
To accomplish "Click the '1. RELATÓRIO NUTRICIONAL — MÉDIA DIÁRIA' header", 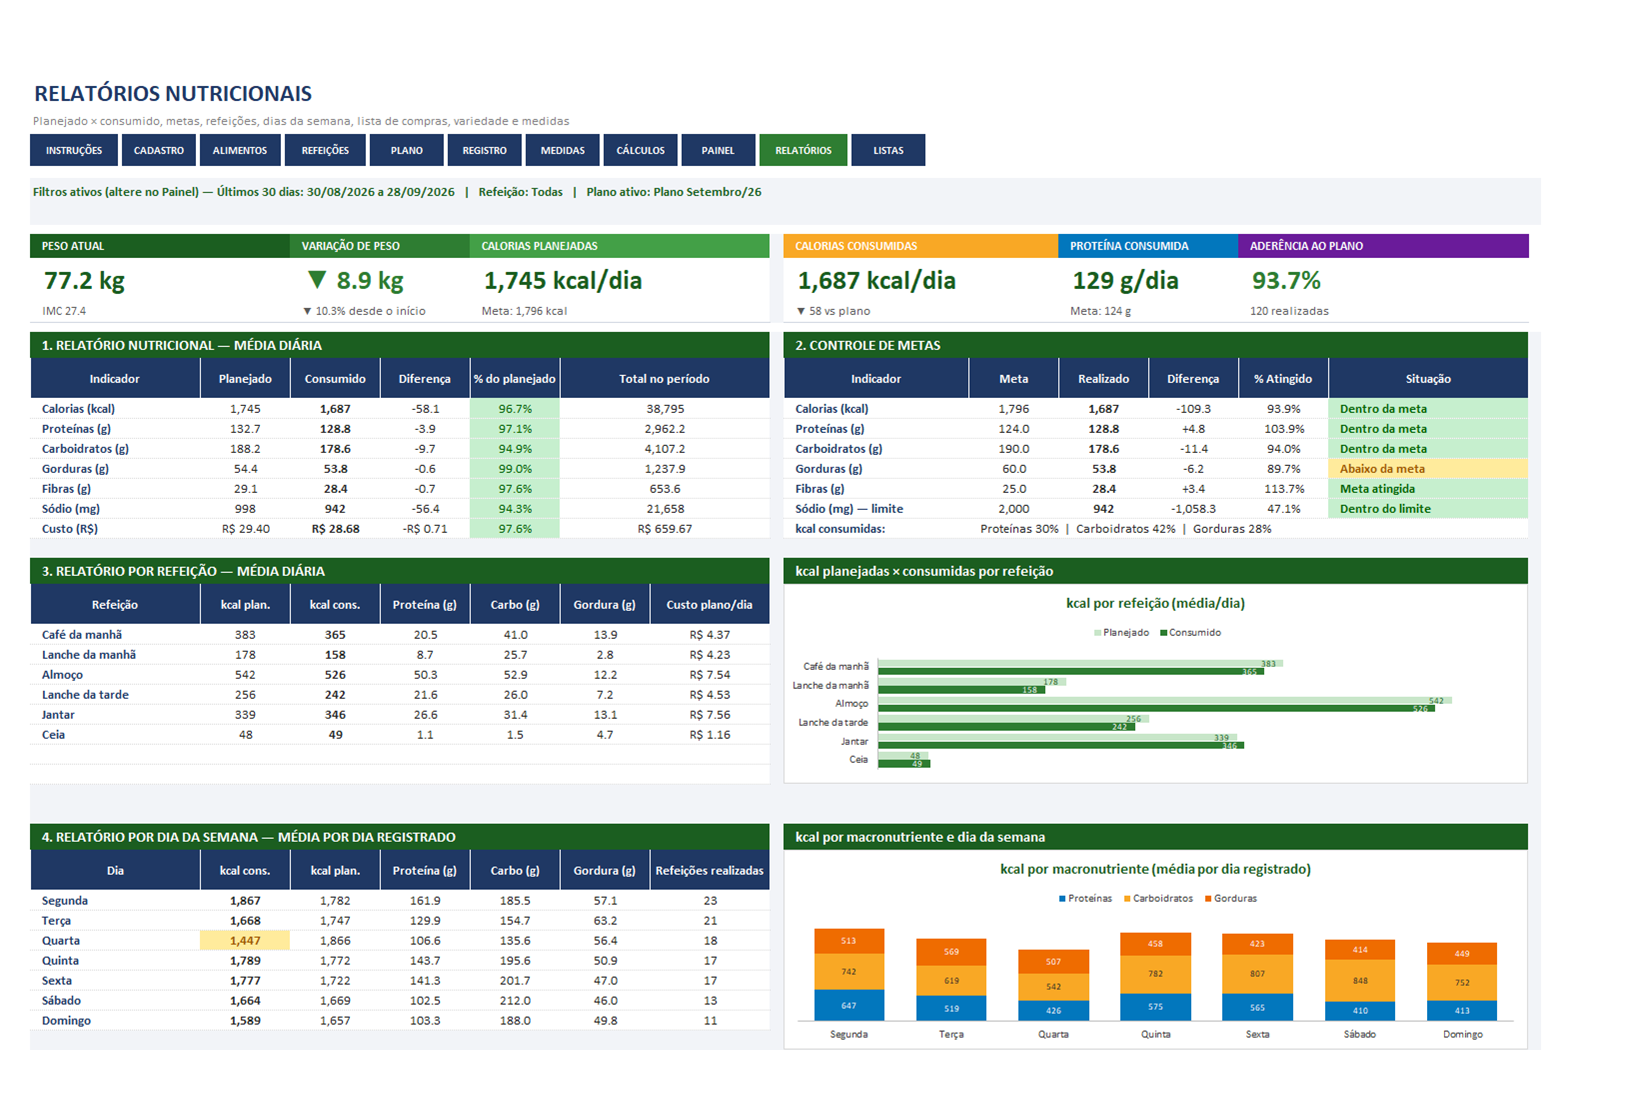I will pos(400,345).
